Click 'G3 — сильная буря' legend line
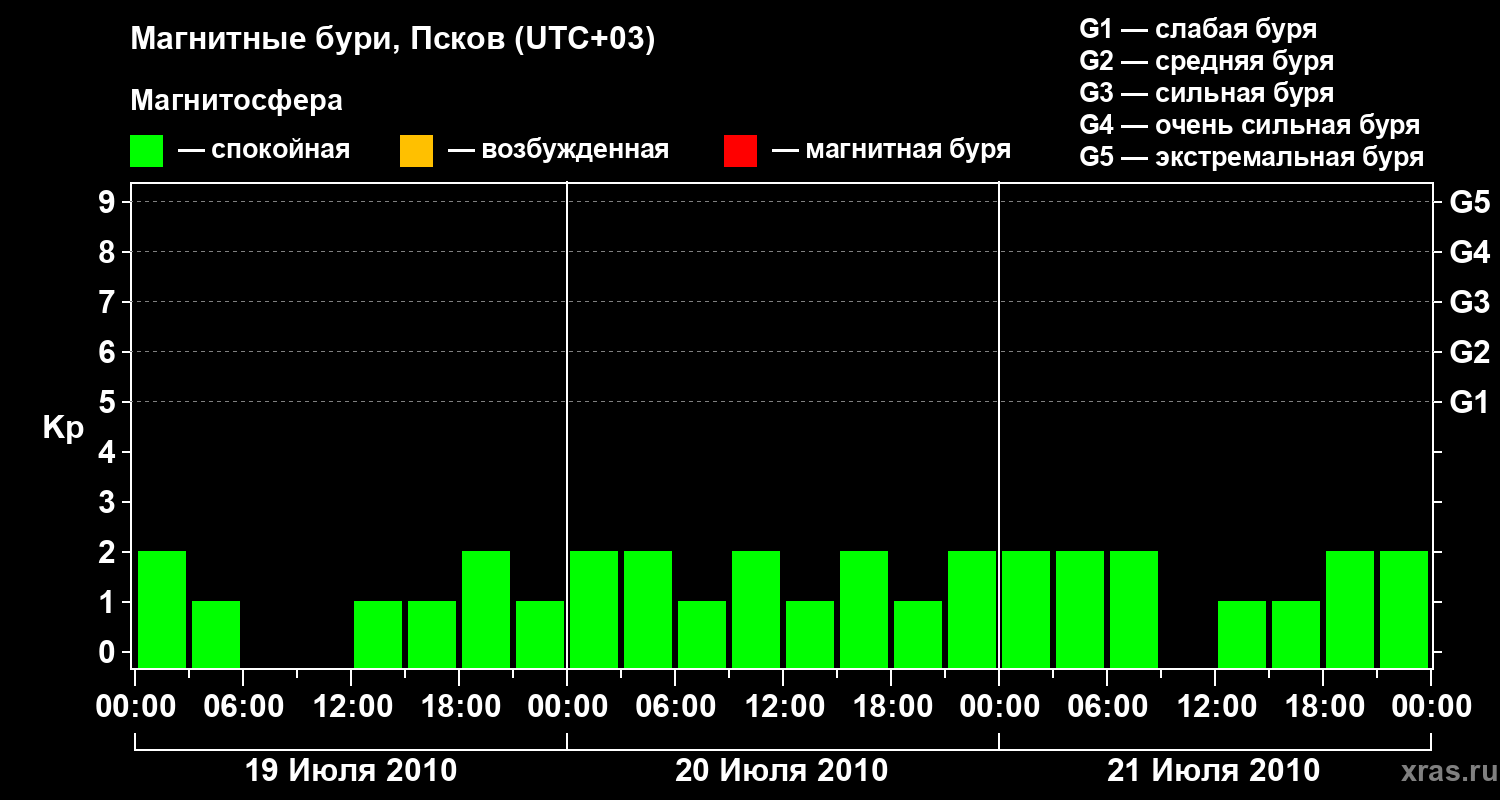This screenshot has height=800, width=1500. (x=1207, y=93)
